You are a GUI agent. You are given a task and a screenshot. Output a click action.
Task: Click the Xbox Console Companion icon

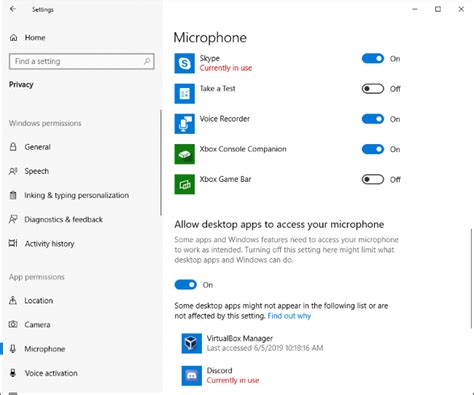tap(185, 154)
